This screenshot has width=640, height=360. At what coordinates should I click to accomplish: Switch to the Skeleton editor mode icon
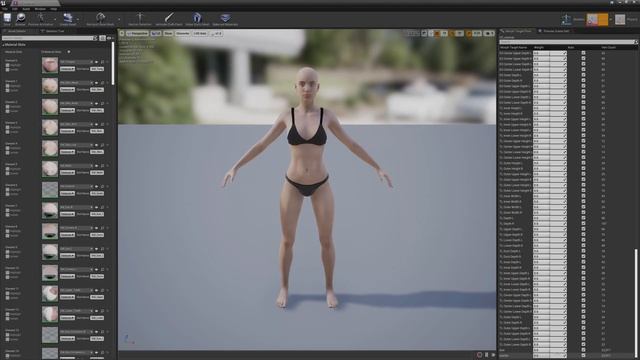pos(566,19)
